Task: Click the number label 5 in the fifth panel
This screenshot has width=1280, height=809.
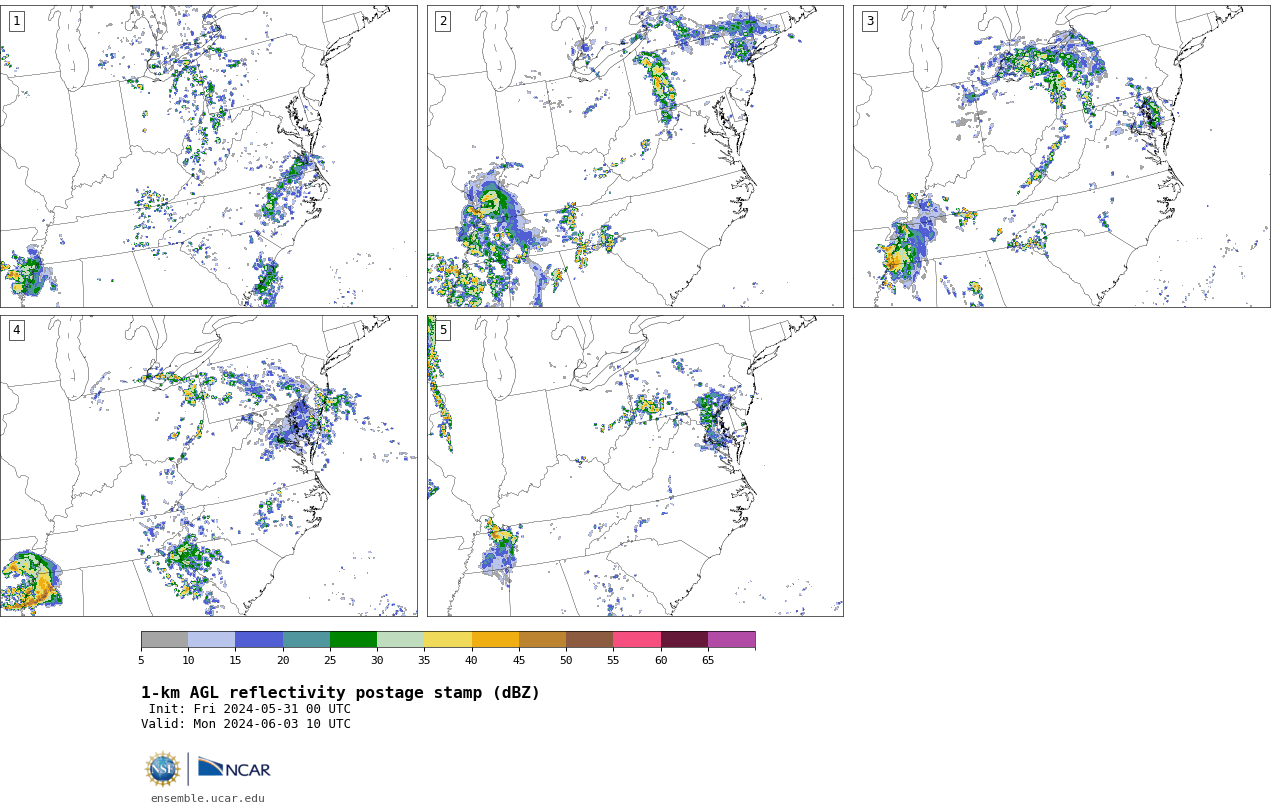Action: coord(443,330)
